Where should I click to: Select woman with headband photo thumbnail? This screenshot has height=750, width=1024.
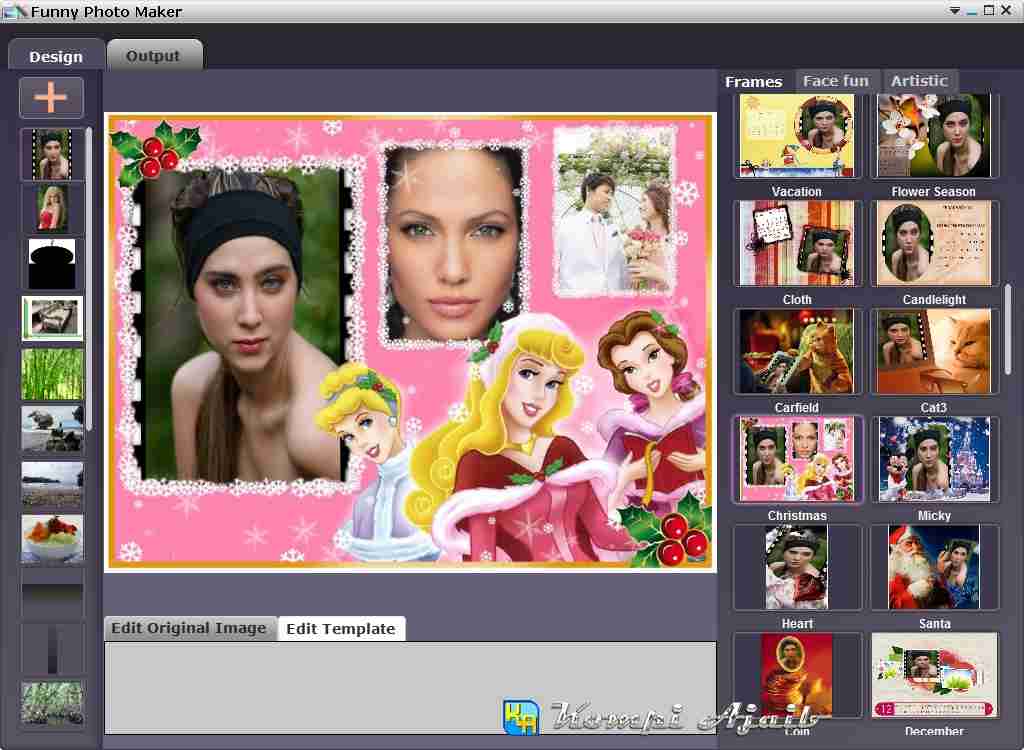(x=52, y=154)
